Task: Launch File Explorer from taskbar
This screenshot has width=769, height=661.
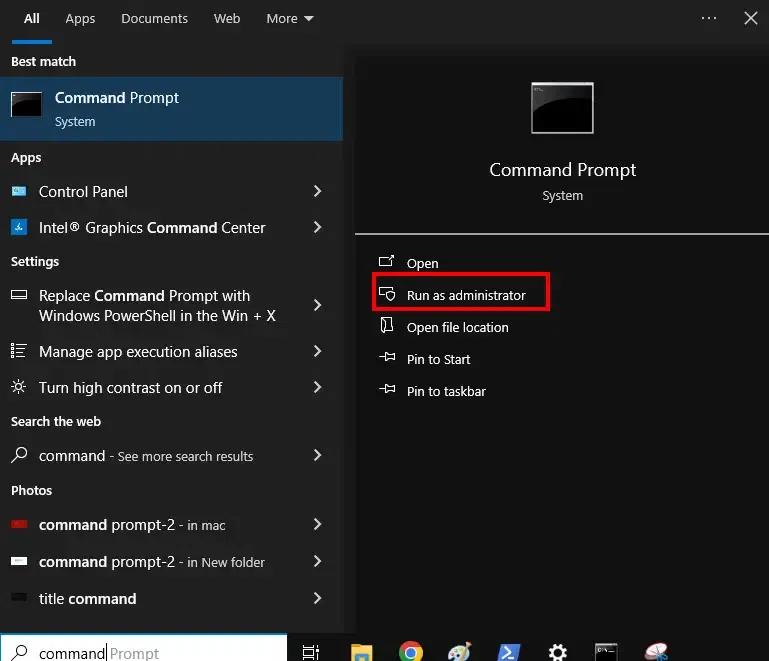Action: (361, 652)
